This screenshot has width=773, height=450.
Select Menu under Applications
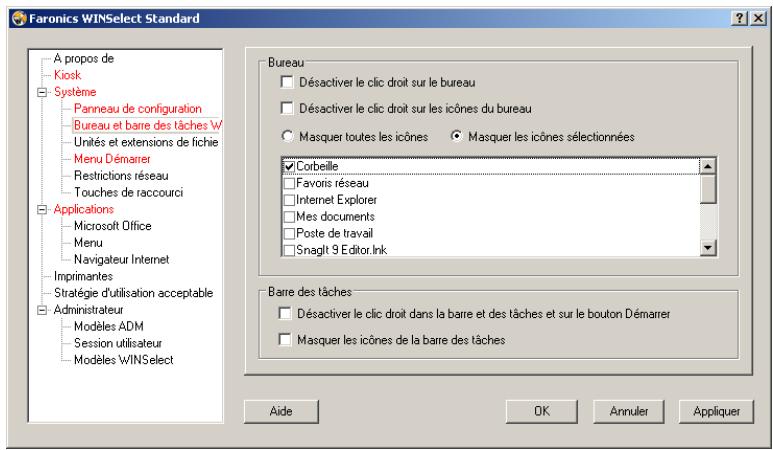coord(88,242)
